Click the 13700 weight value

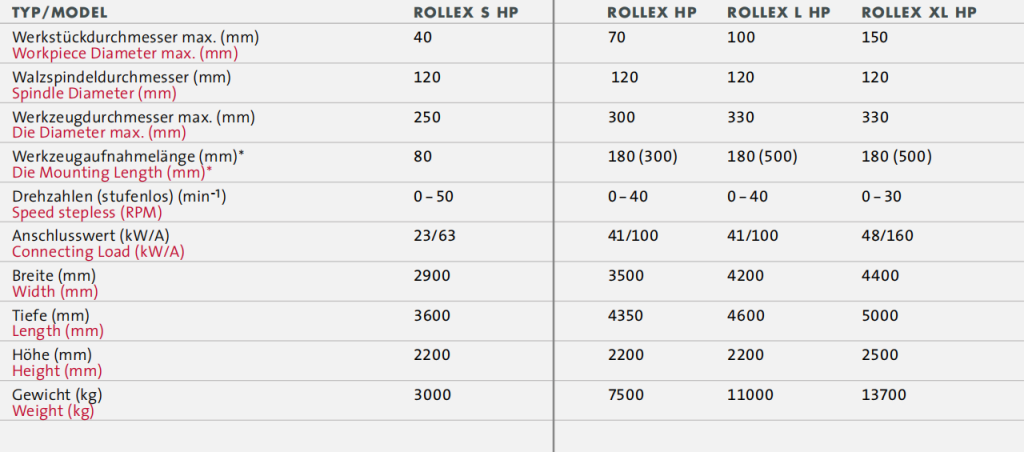coord(884,395)
